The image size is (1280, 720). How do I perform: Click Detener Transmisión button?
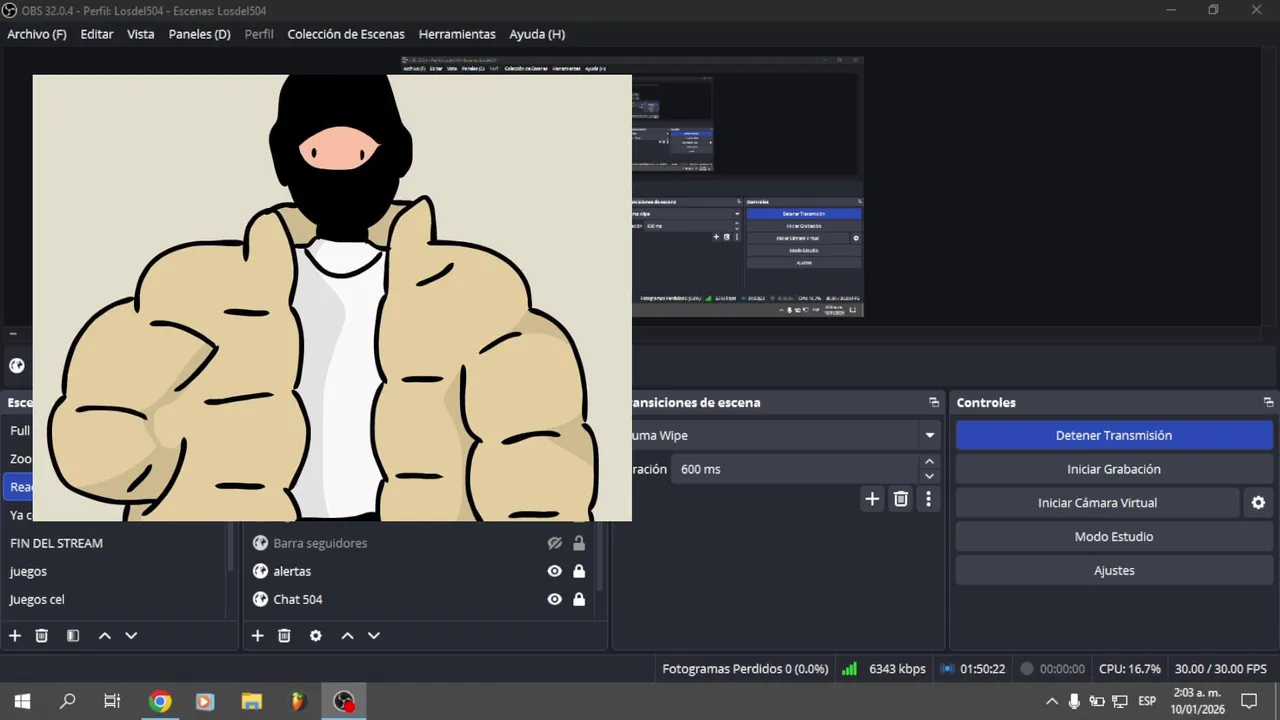point(1114,435)
